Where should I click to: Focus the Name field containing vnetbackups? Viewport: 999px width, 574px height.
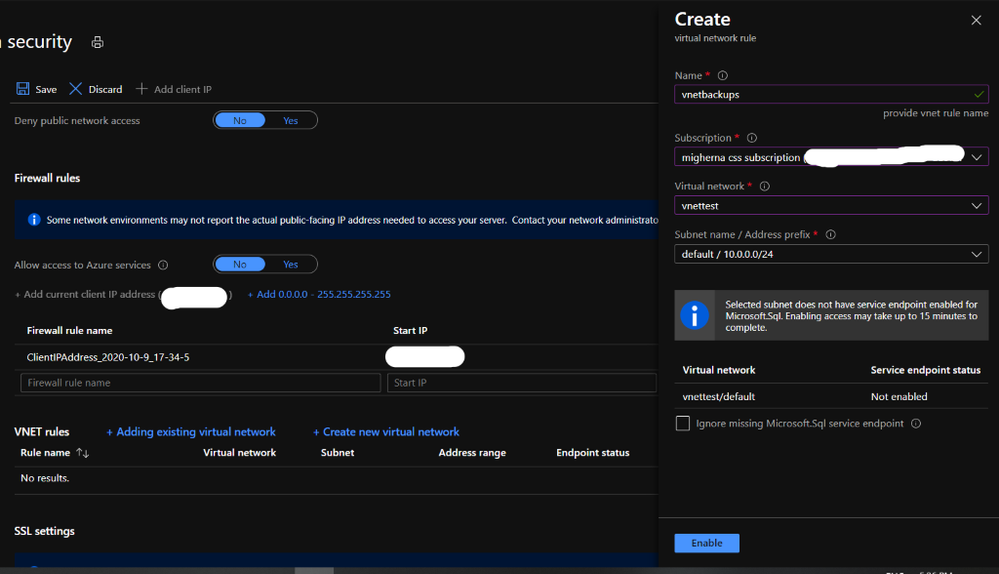[831, 94]
